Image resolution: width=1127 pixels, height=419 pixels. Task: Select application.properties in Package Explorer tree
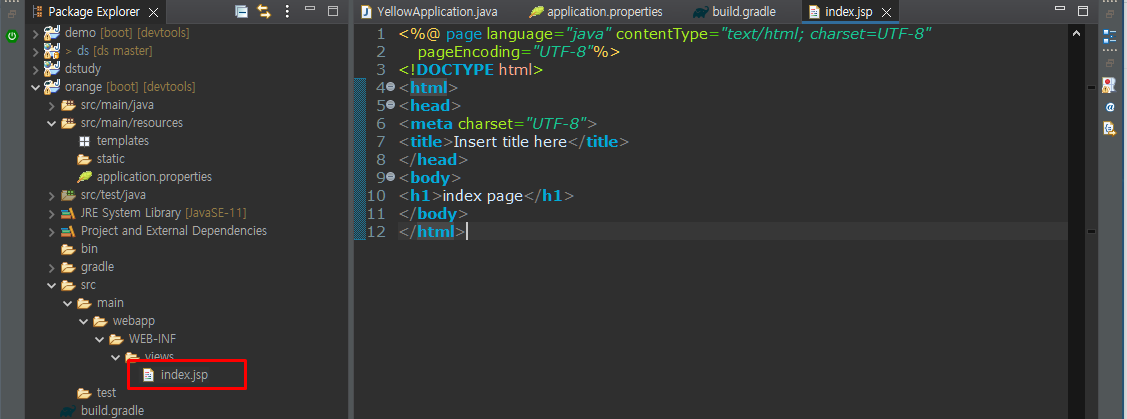pyautogui.click(x=145, y=177)
